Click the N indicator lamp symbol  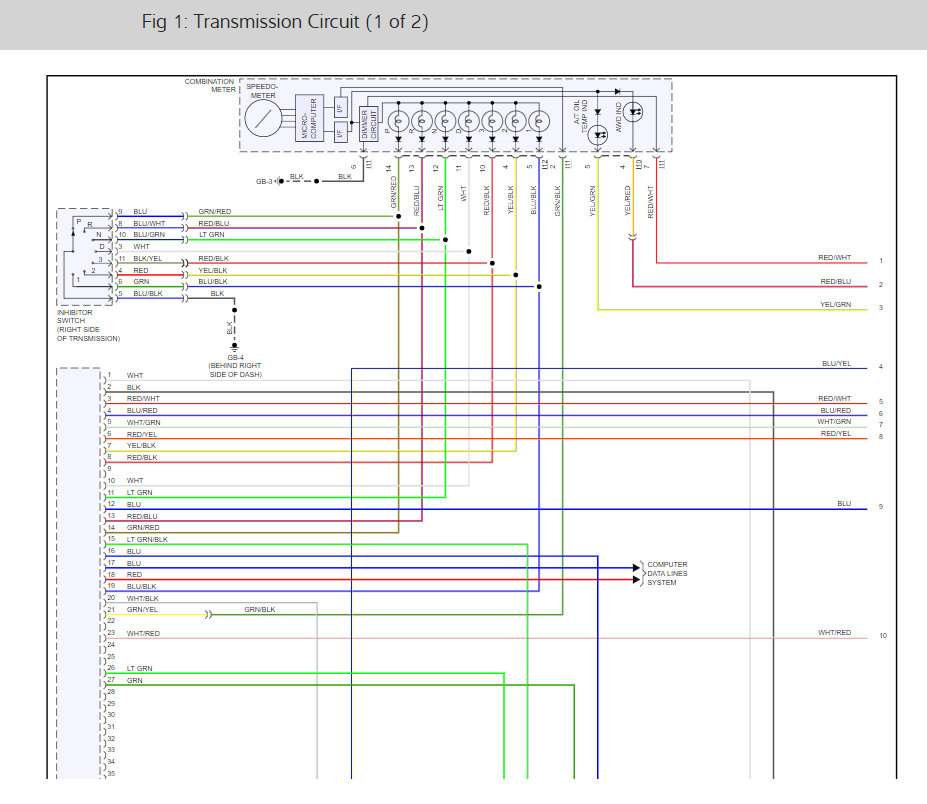coord(445,122)
